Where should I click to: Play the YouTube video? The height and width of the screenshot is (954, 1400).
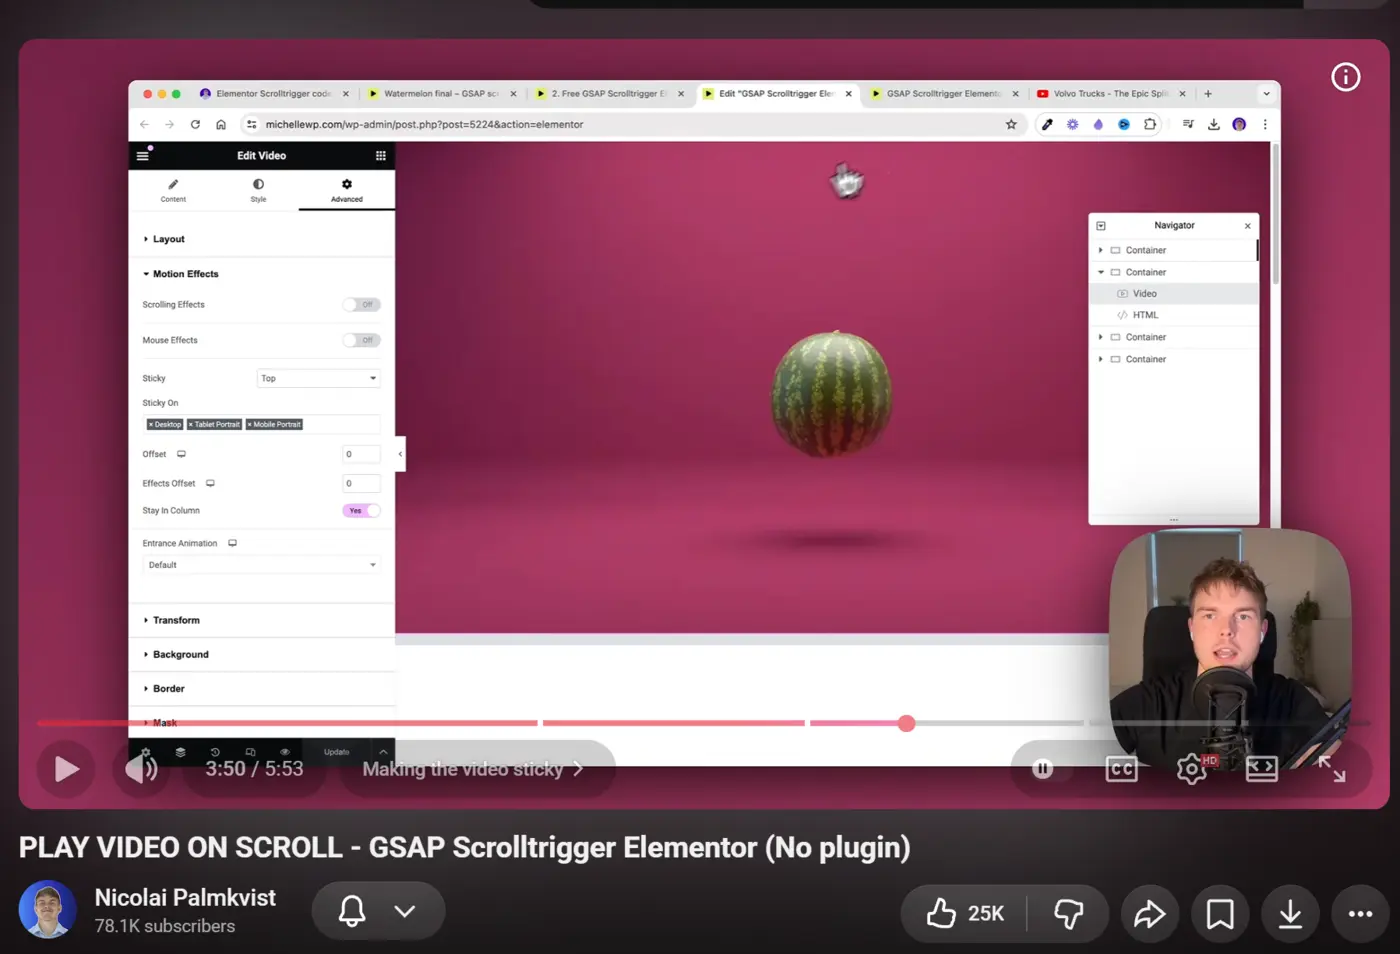(x=66, y=769)
